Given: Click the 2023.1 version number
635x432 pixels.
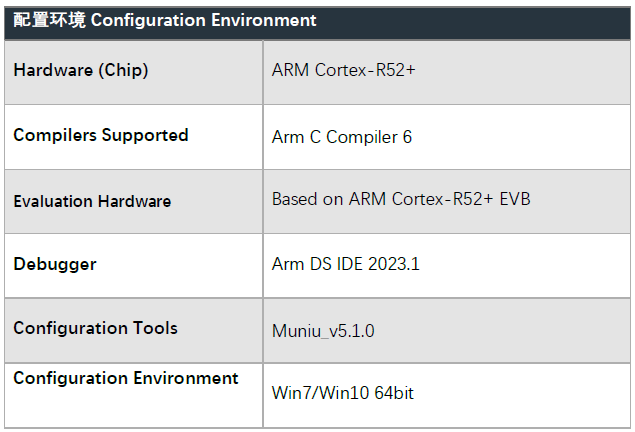Looking at the screenshot, I should point(394,264).
